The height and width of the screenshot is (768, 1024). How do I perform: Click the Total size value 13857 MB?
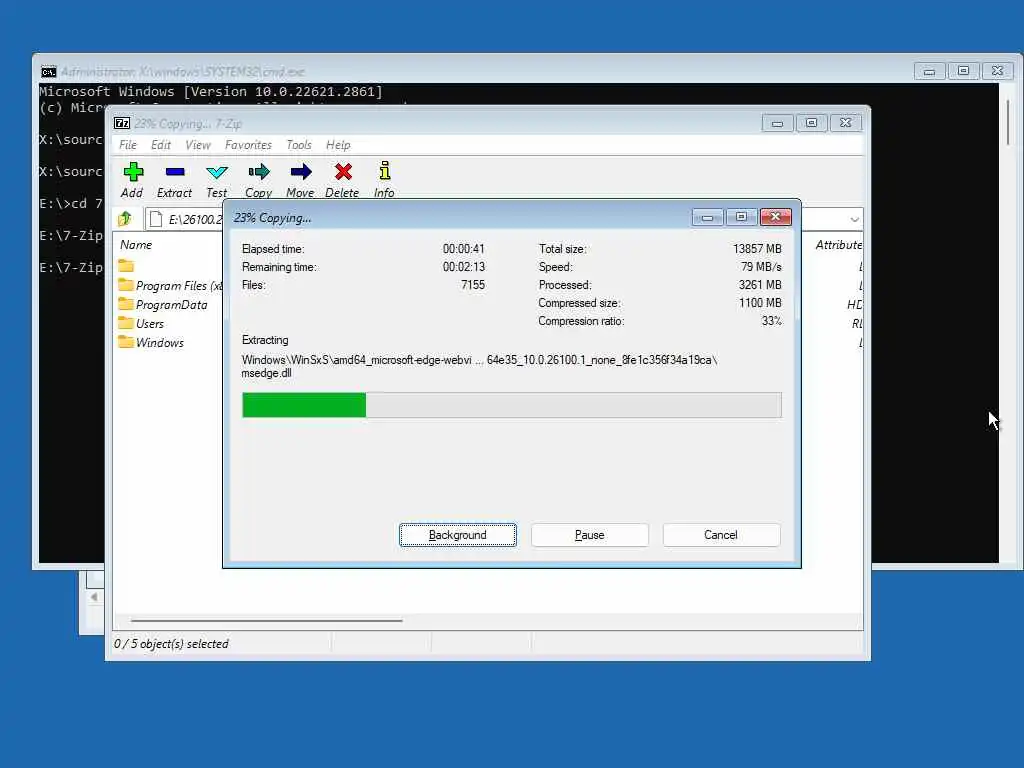pos(758,249)
